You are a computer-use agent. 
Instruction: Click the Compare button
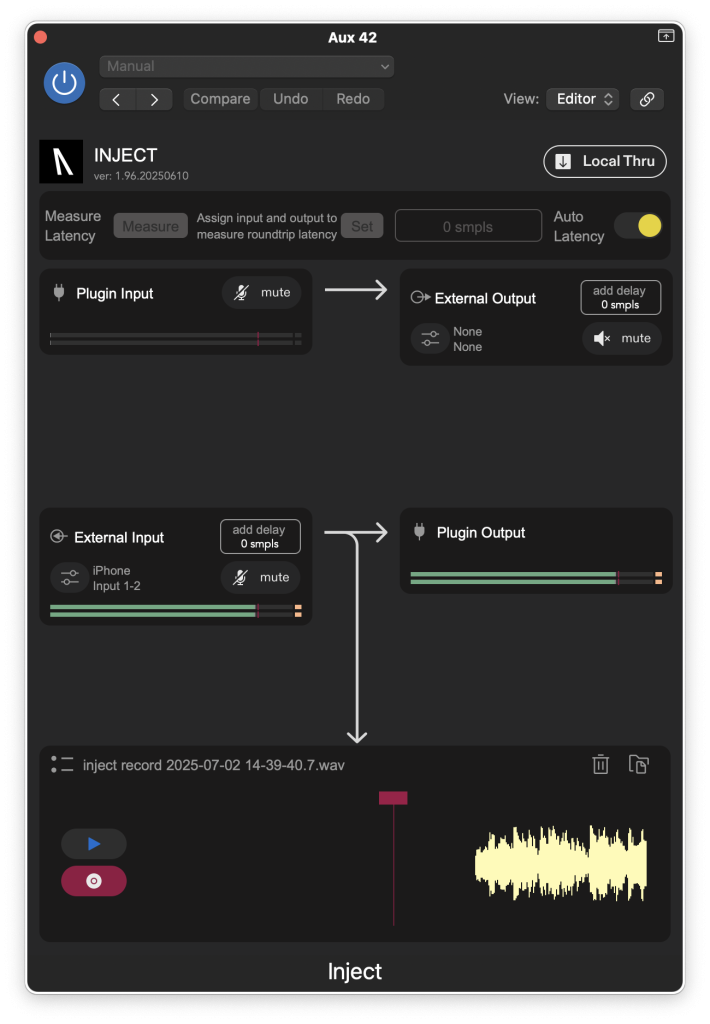(220, 99)
